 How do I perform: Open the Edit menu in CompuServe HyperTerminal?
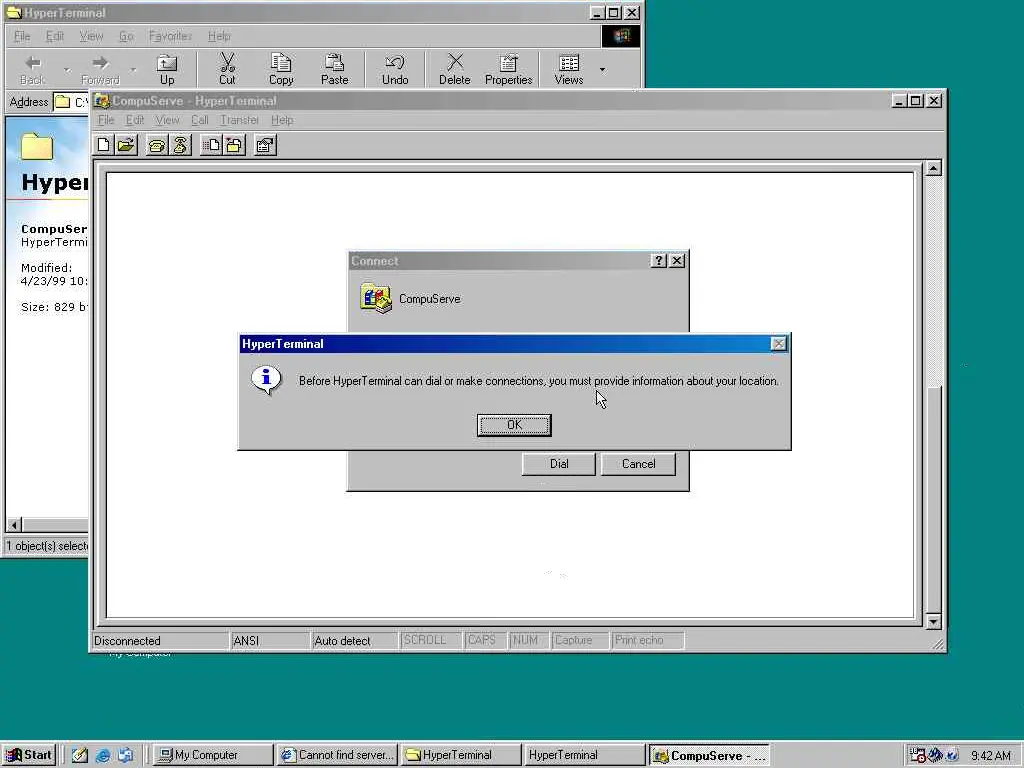pos(135,120)
